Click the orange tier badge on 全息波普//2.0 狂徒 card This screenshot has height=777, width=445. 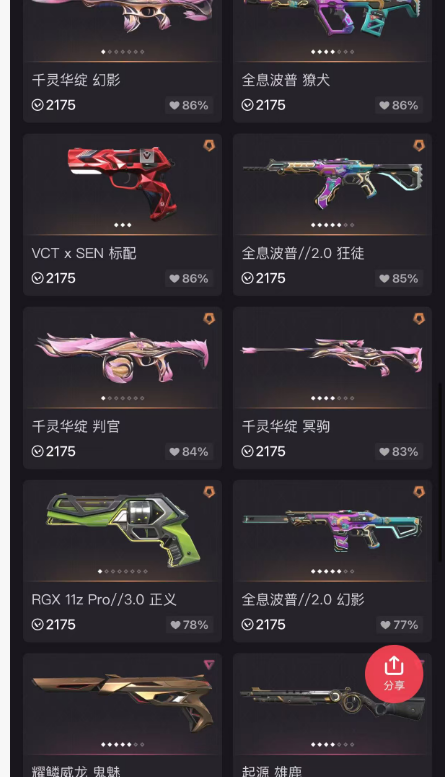(x=419, y=146)
